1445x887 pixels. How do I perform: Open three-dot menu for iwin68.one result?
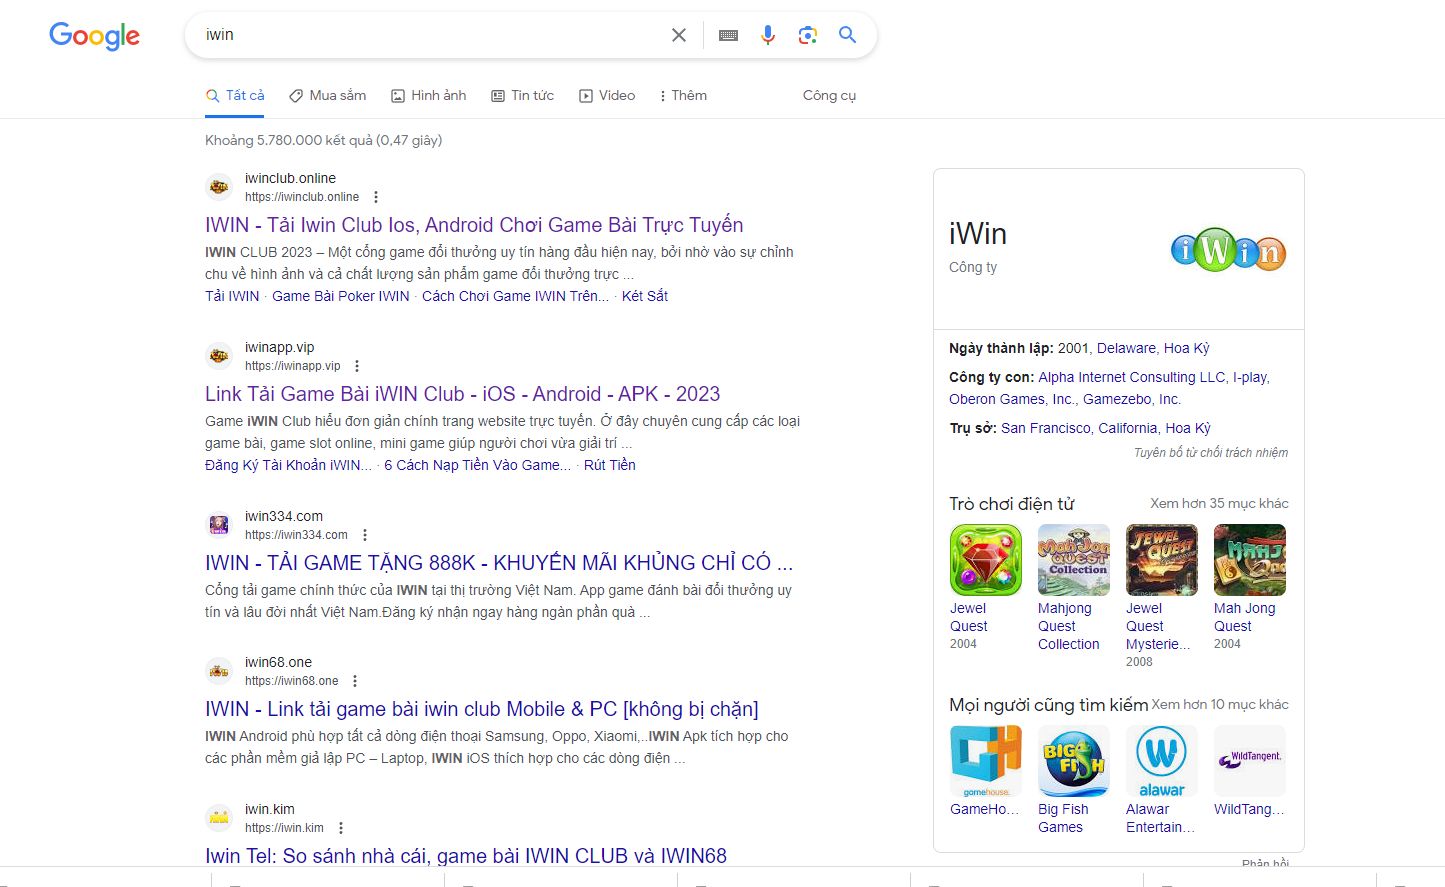click(x=355, y=681)
